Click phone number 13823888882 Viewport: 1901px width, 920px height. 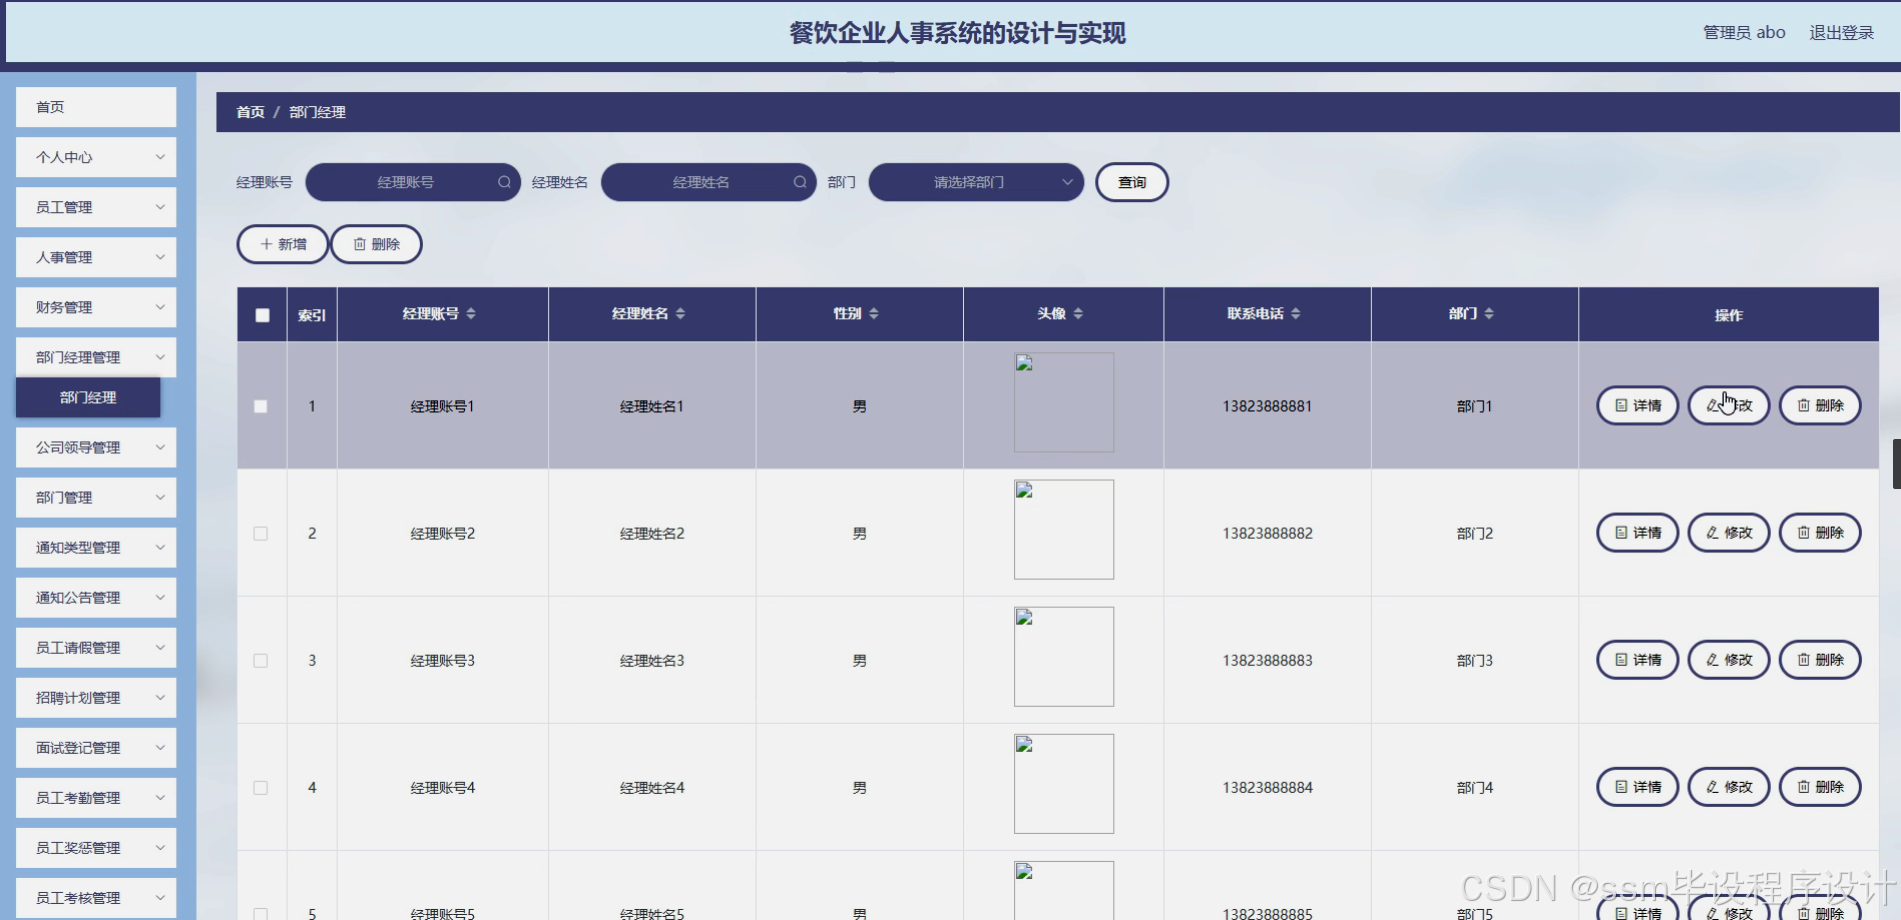pos(1267,533)
